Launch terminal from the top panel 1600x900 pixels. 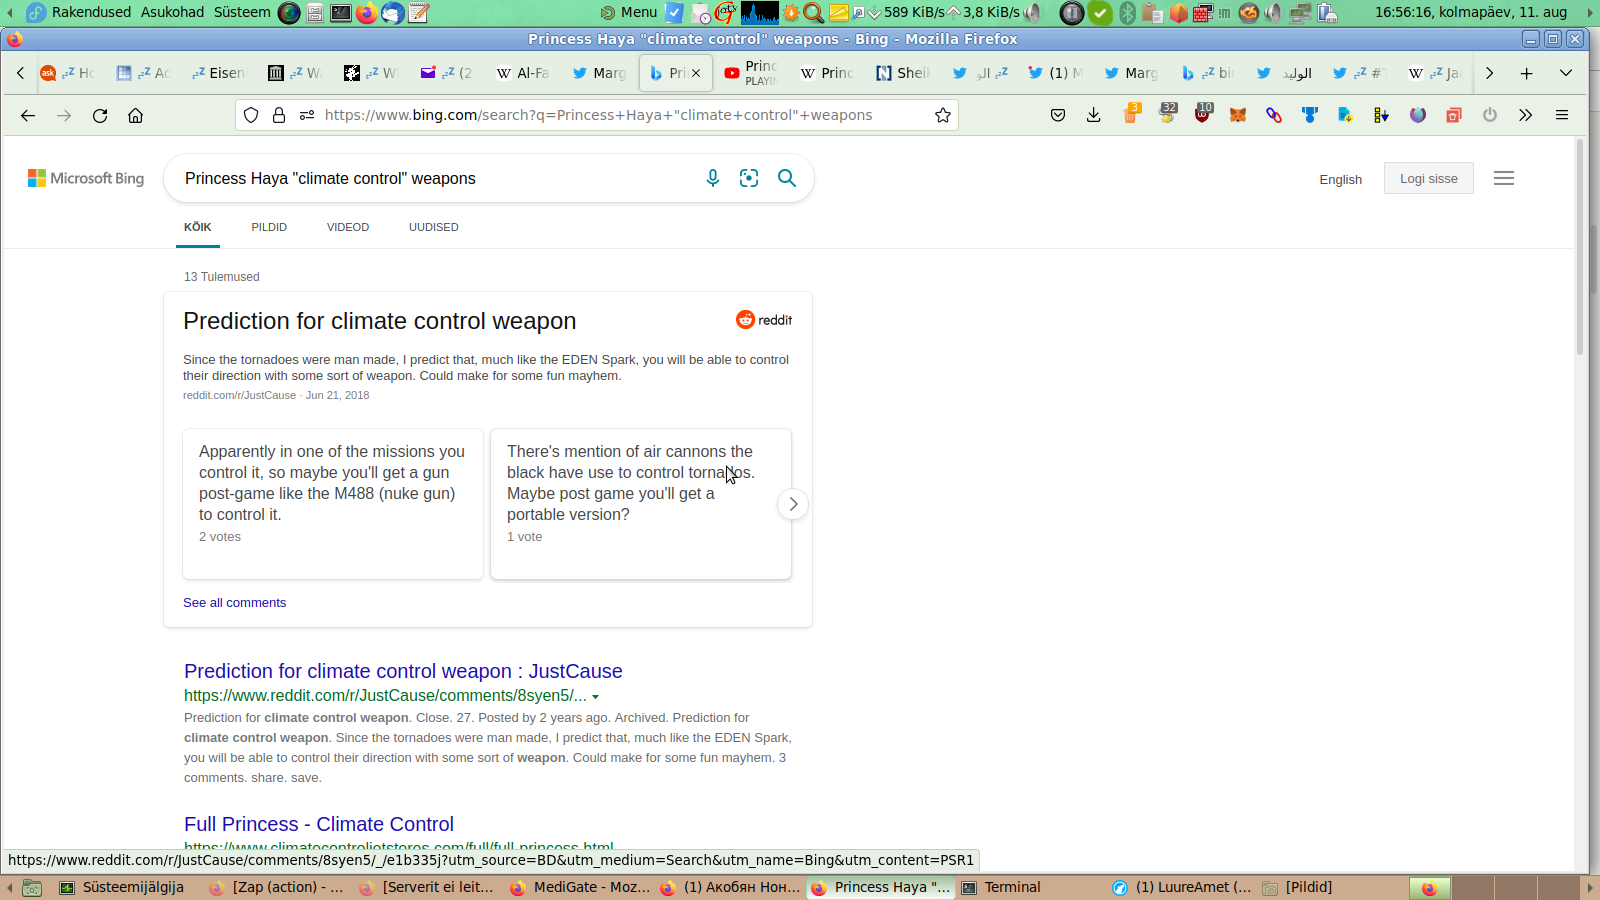click(x=341, y=13)
